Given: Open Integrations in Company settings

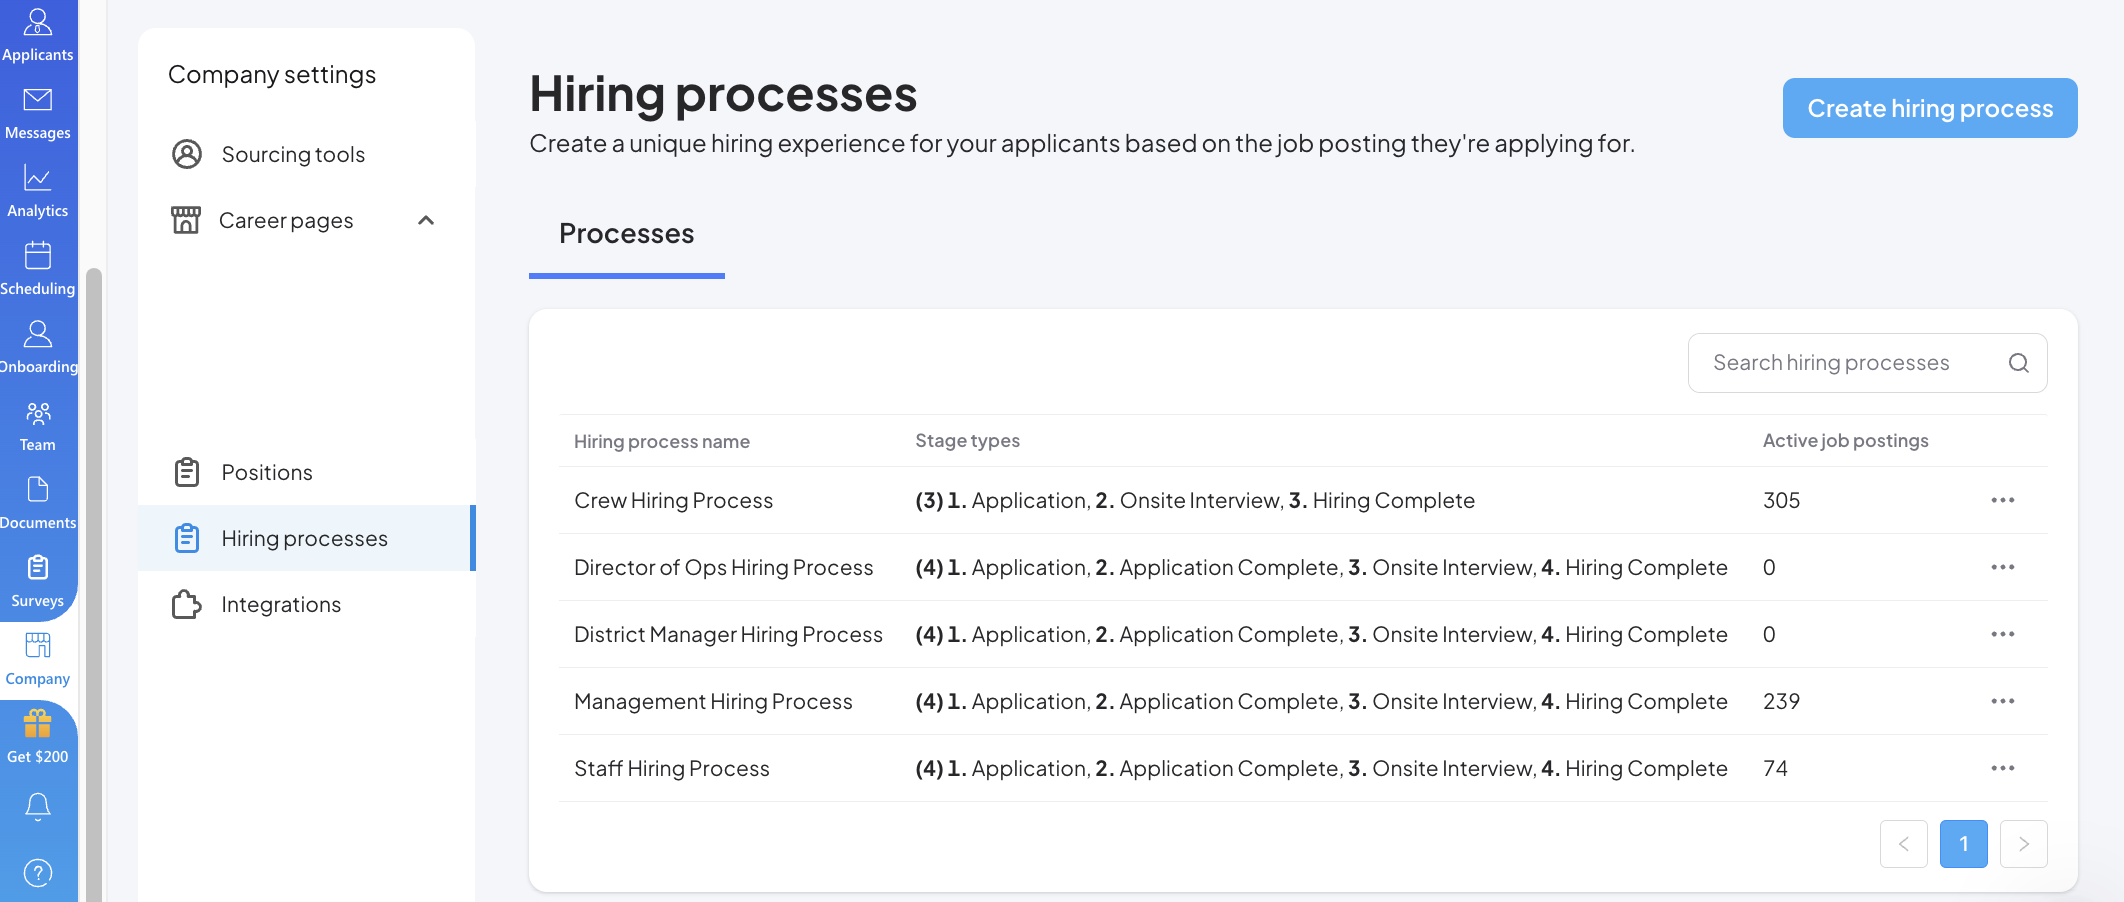Looking at the screenshot, I should coord(281,604).
